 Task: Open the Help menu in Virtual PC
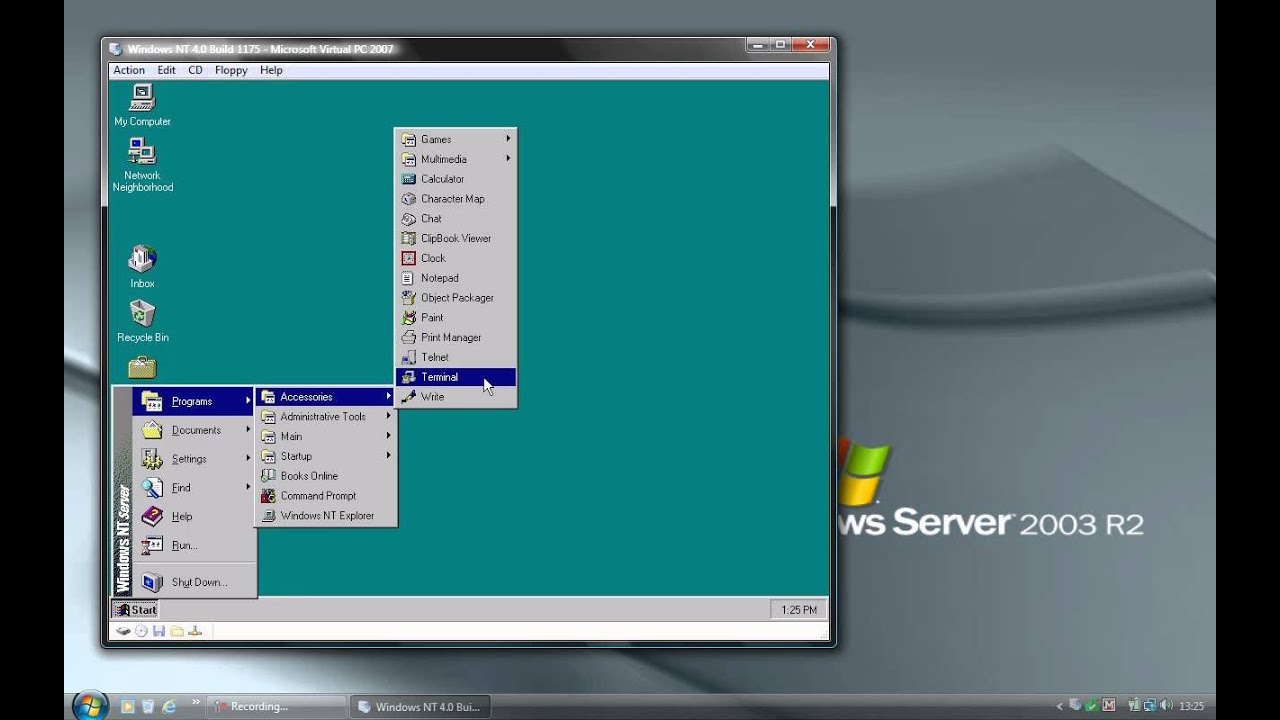[271, 70]
